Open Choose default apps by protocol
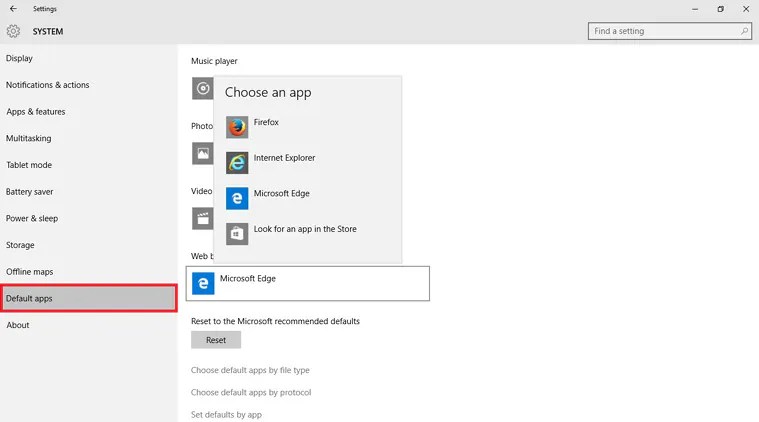 [x=251, y=392]
